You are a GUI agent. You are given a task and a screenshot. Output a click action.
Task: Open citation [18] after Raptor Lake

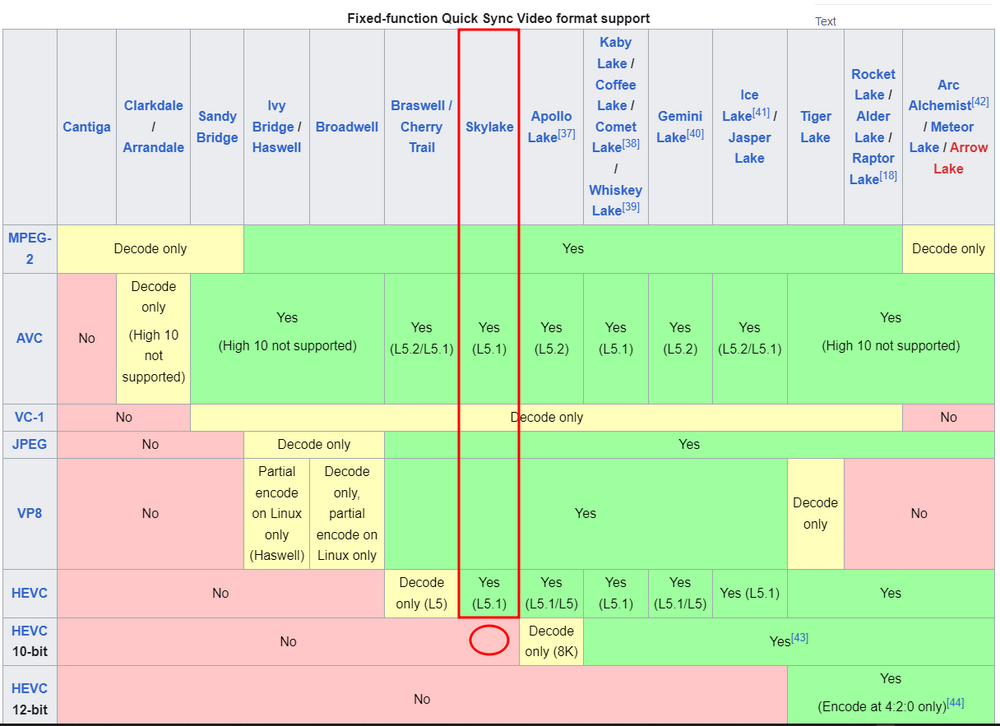(x=888, y=175)
